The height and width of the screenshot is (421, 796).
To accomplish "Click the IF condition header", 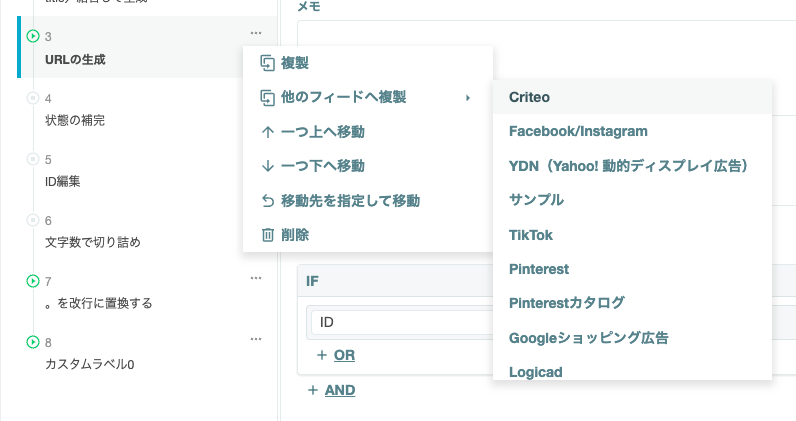I will [x=395, y=281].
